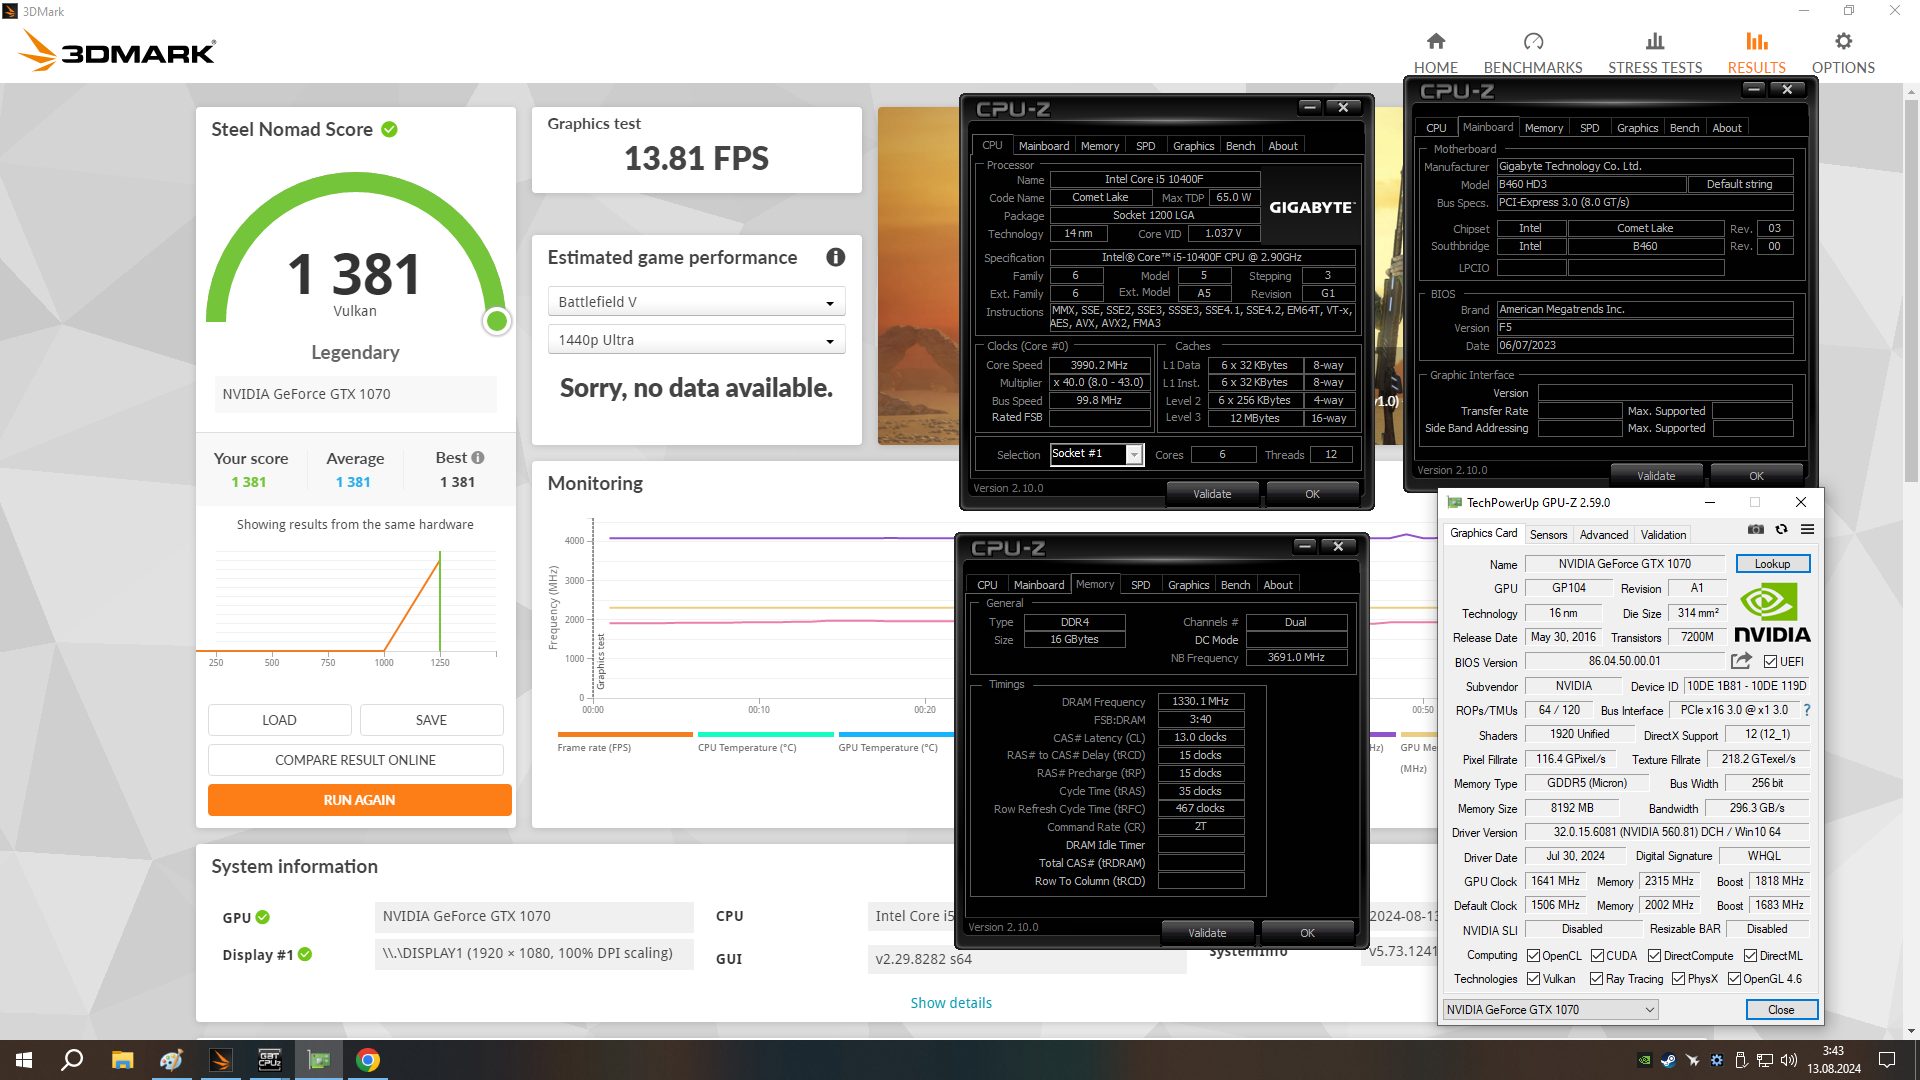This screenshot has width=1920, height=1080.
Task: Open the SPD tab in the CPU-Z Memory window
Action: click(x=1140, y=585)
